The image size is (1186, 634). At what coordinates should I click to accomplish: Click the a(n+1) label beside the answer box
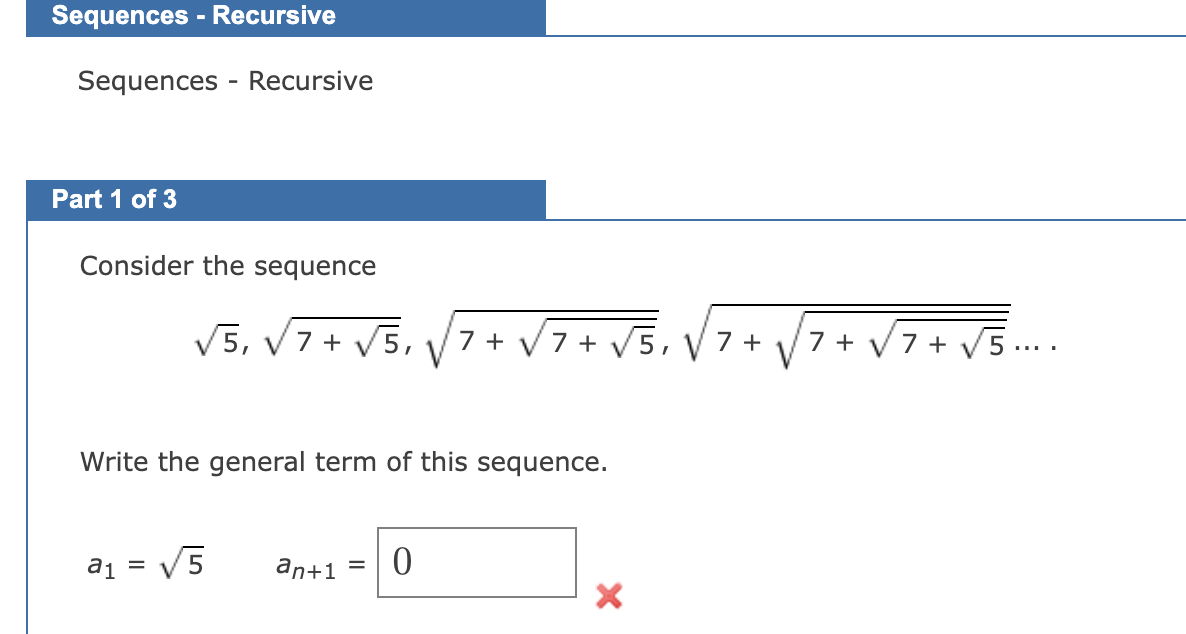(306, 566)
